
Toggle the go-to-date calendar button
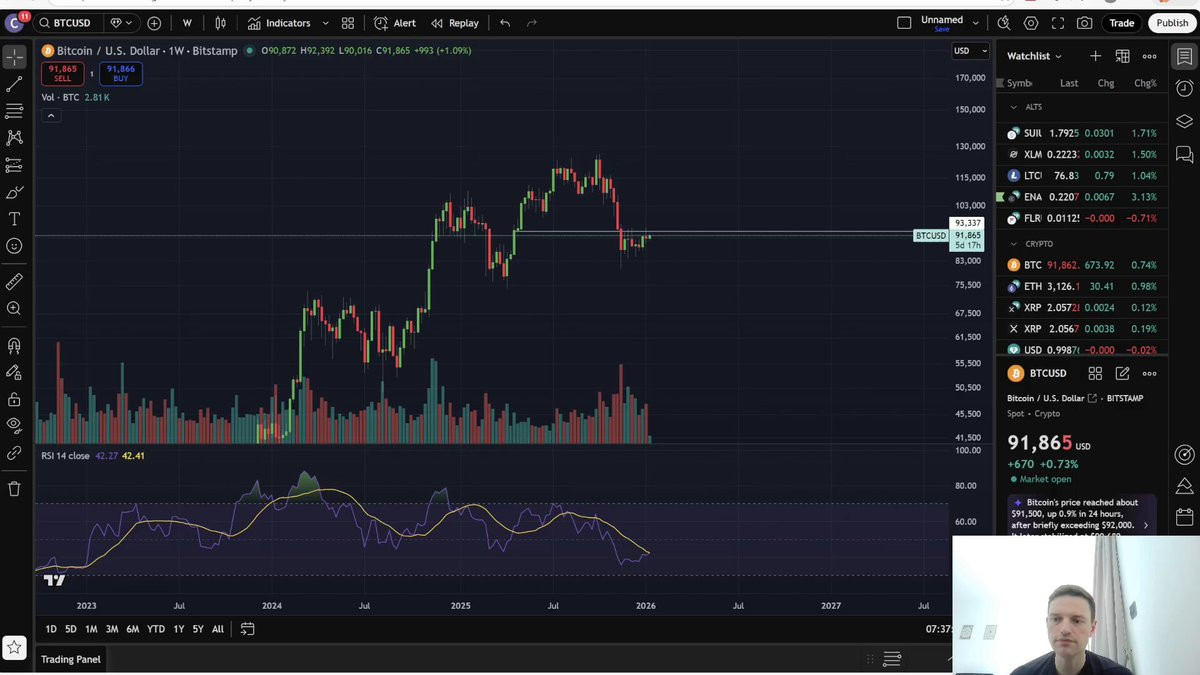247,629
